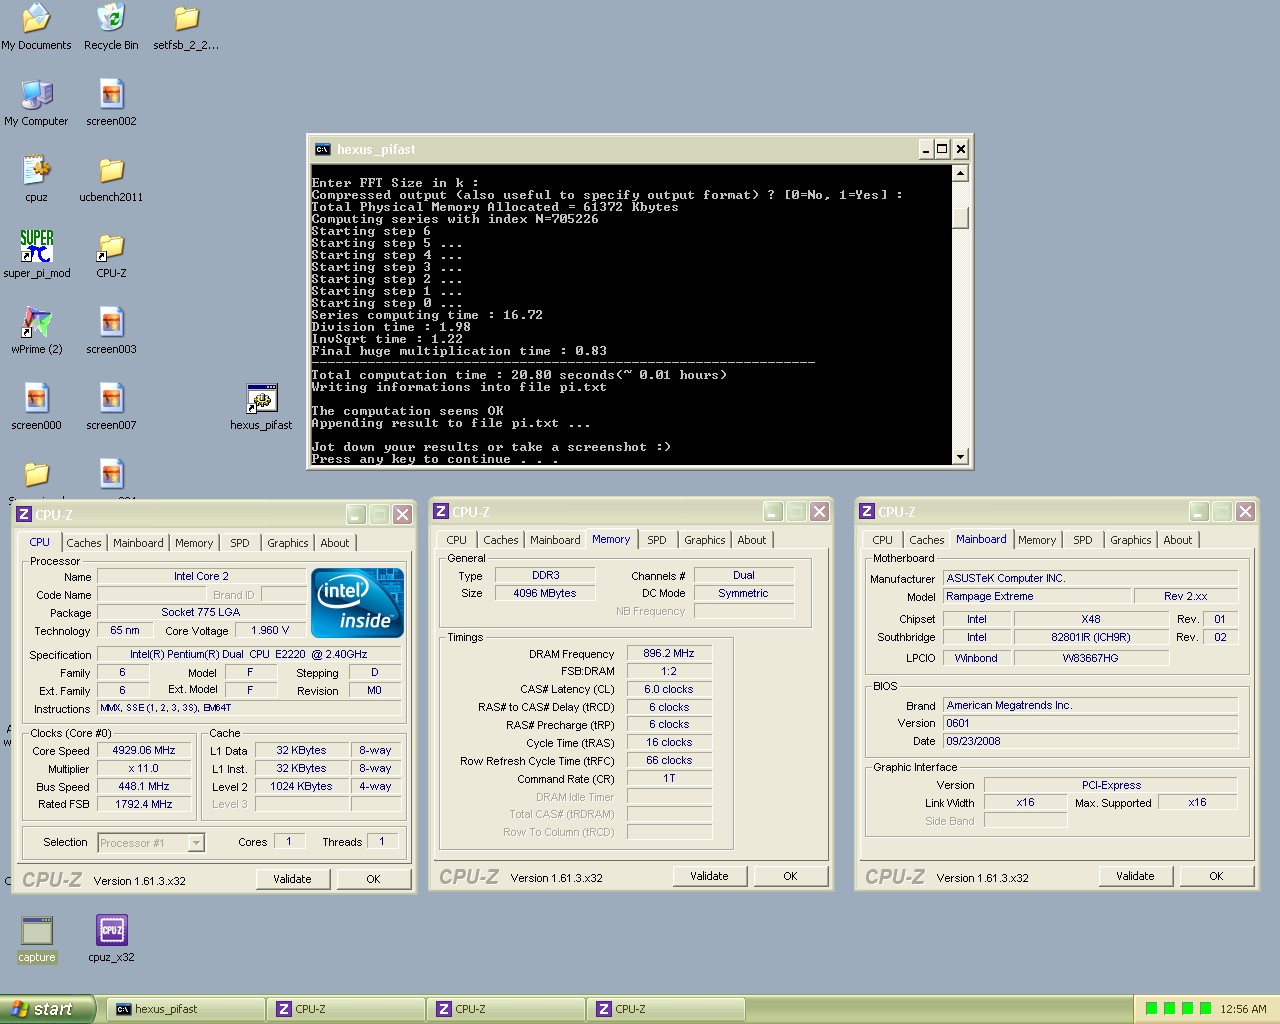Launch the cpuz_x32 desktop icon
The height and width of the screenshot is (1024, 1280).
[x=111, y=931]
